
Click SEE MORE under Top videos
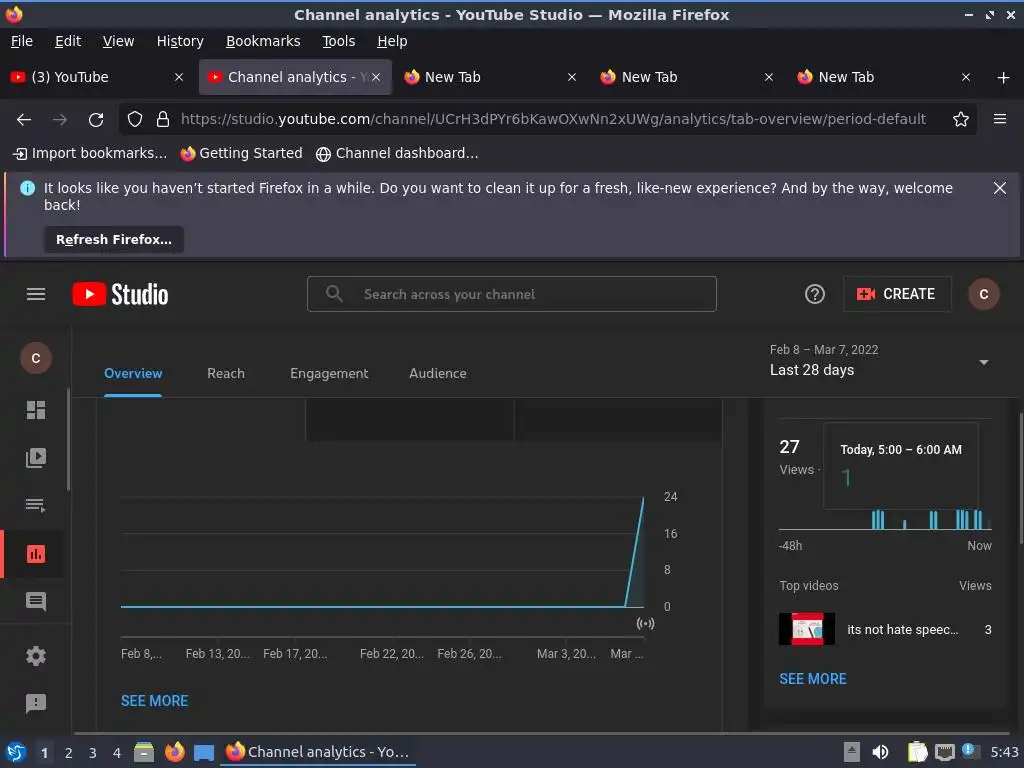coord(812,679)
